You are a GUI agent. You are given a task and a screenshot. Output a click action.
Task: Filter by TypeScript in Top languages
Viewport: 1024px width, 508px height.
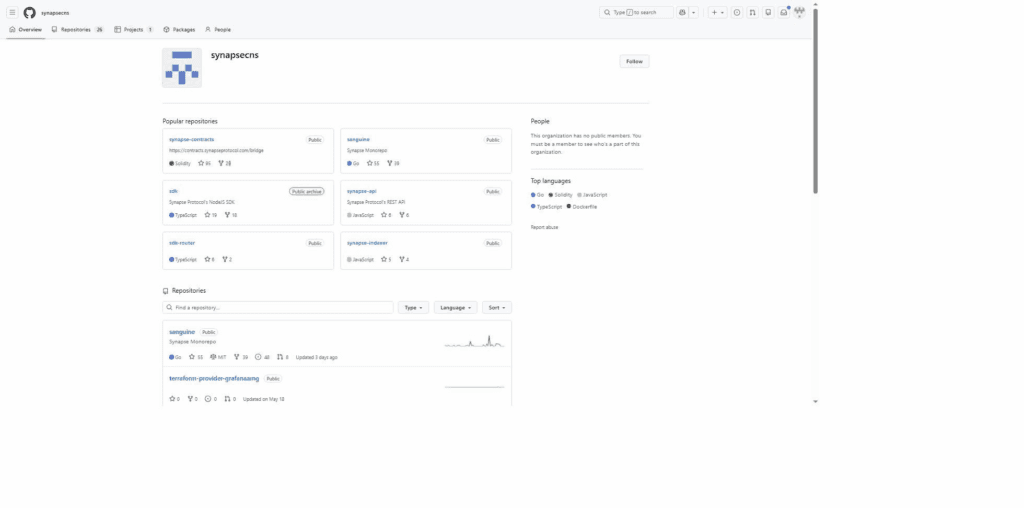(547, 206)
